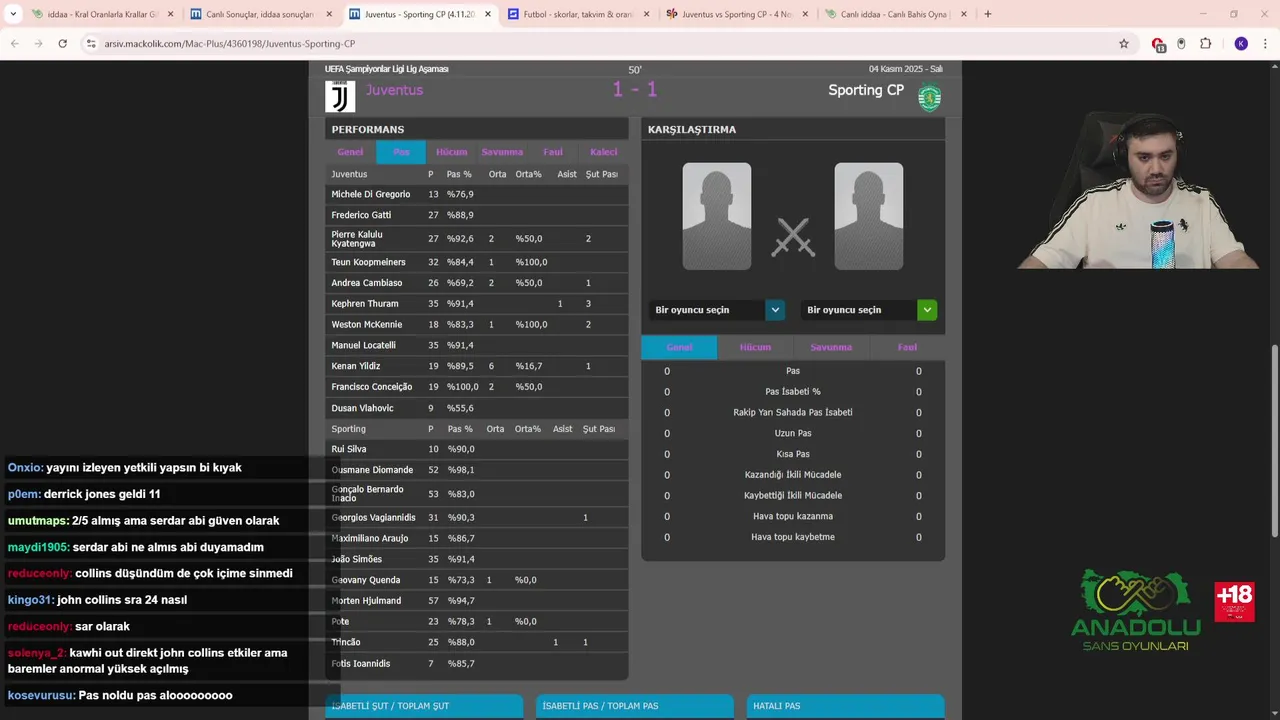Close the 'Juventus vs Sporting CP' tab

click(804, 14)
